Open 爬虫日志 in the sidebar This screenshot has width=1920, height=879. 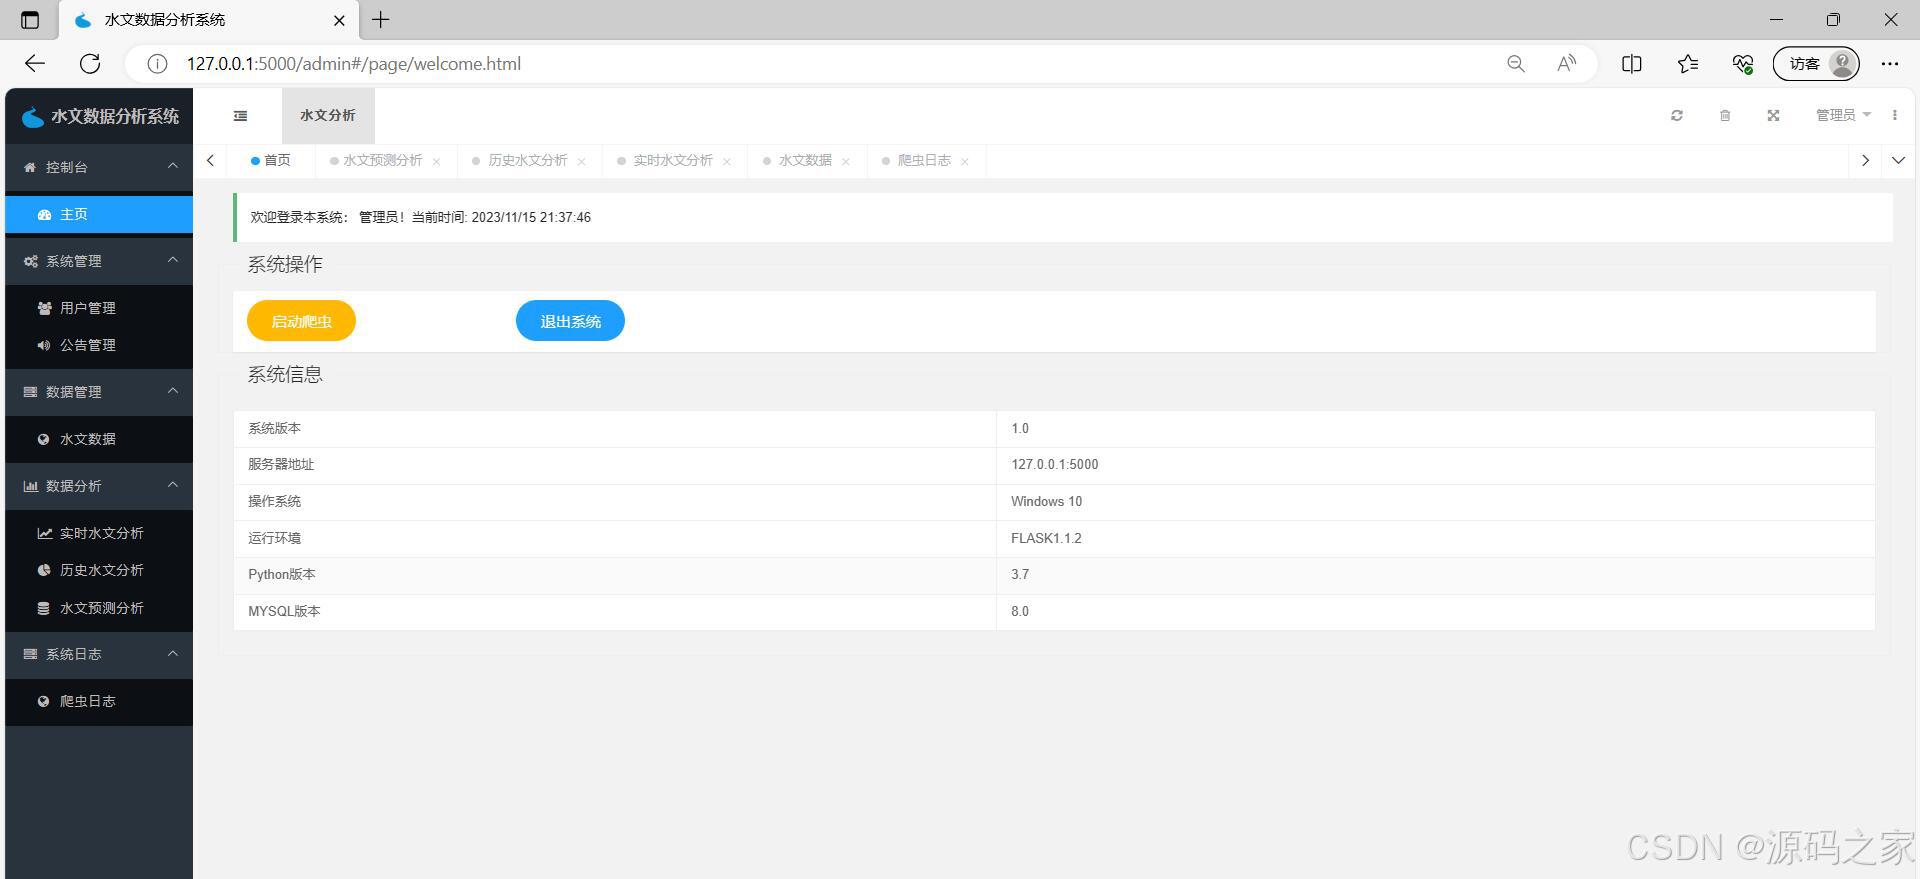(x=99, y=701)
